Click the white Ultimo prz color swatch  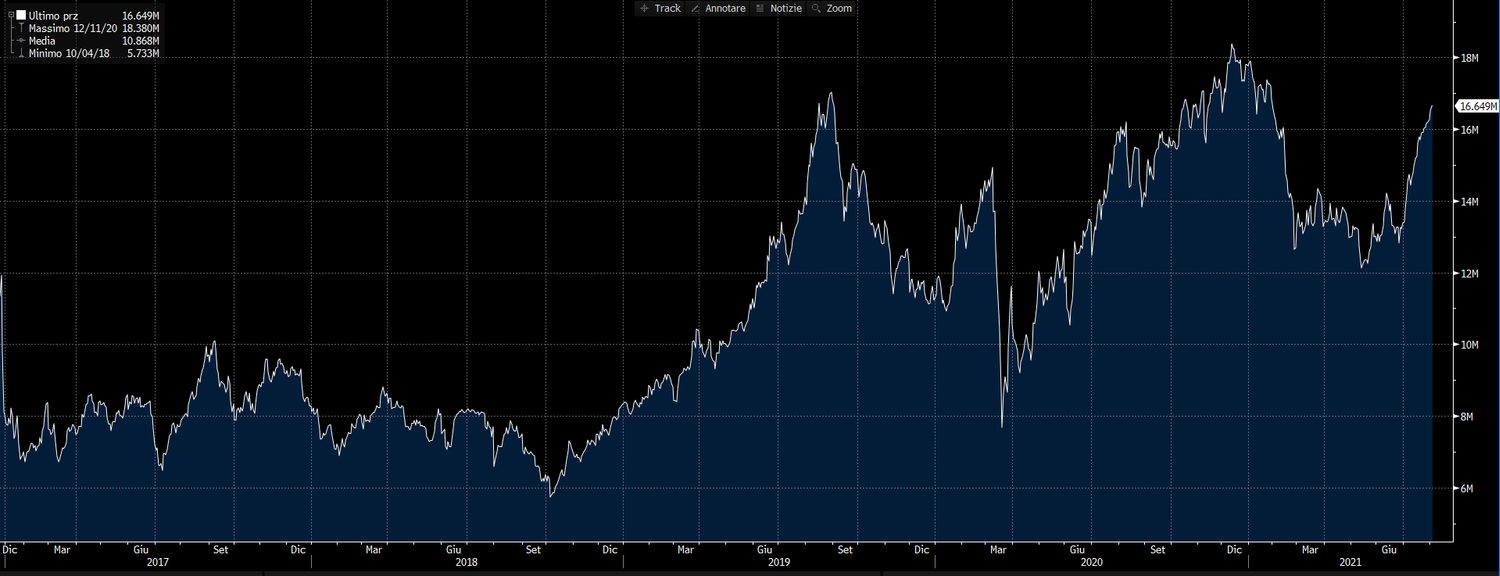21,16
